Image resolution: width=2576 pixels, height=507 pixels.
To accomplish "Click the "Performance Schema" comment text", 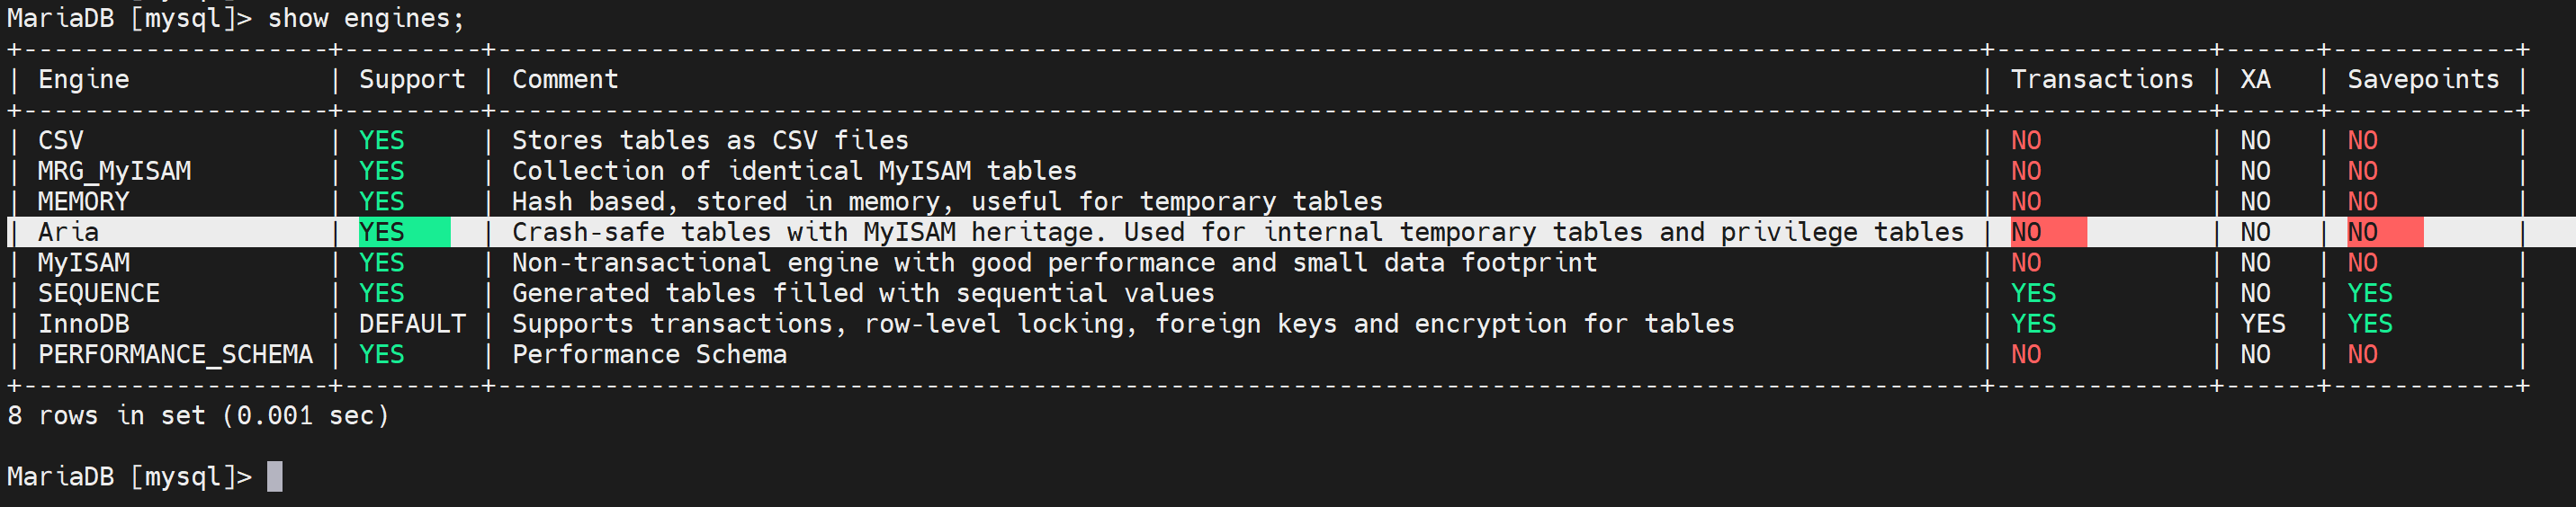I will (649, 354).
